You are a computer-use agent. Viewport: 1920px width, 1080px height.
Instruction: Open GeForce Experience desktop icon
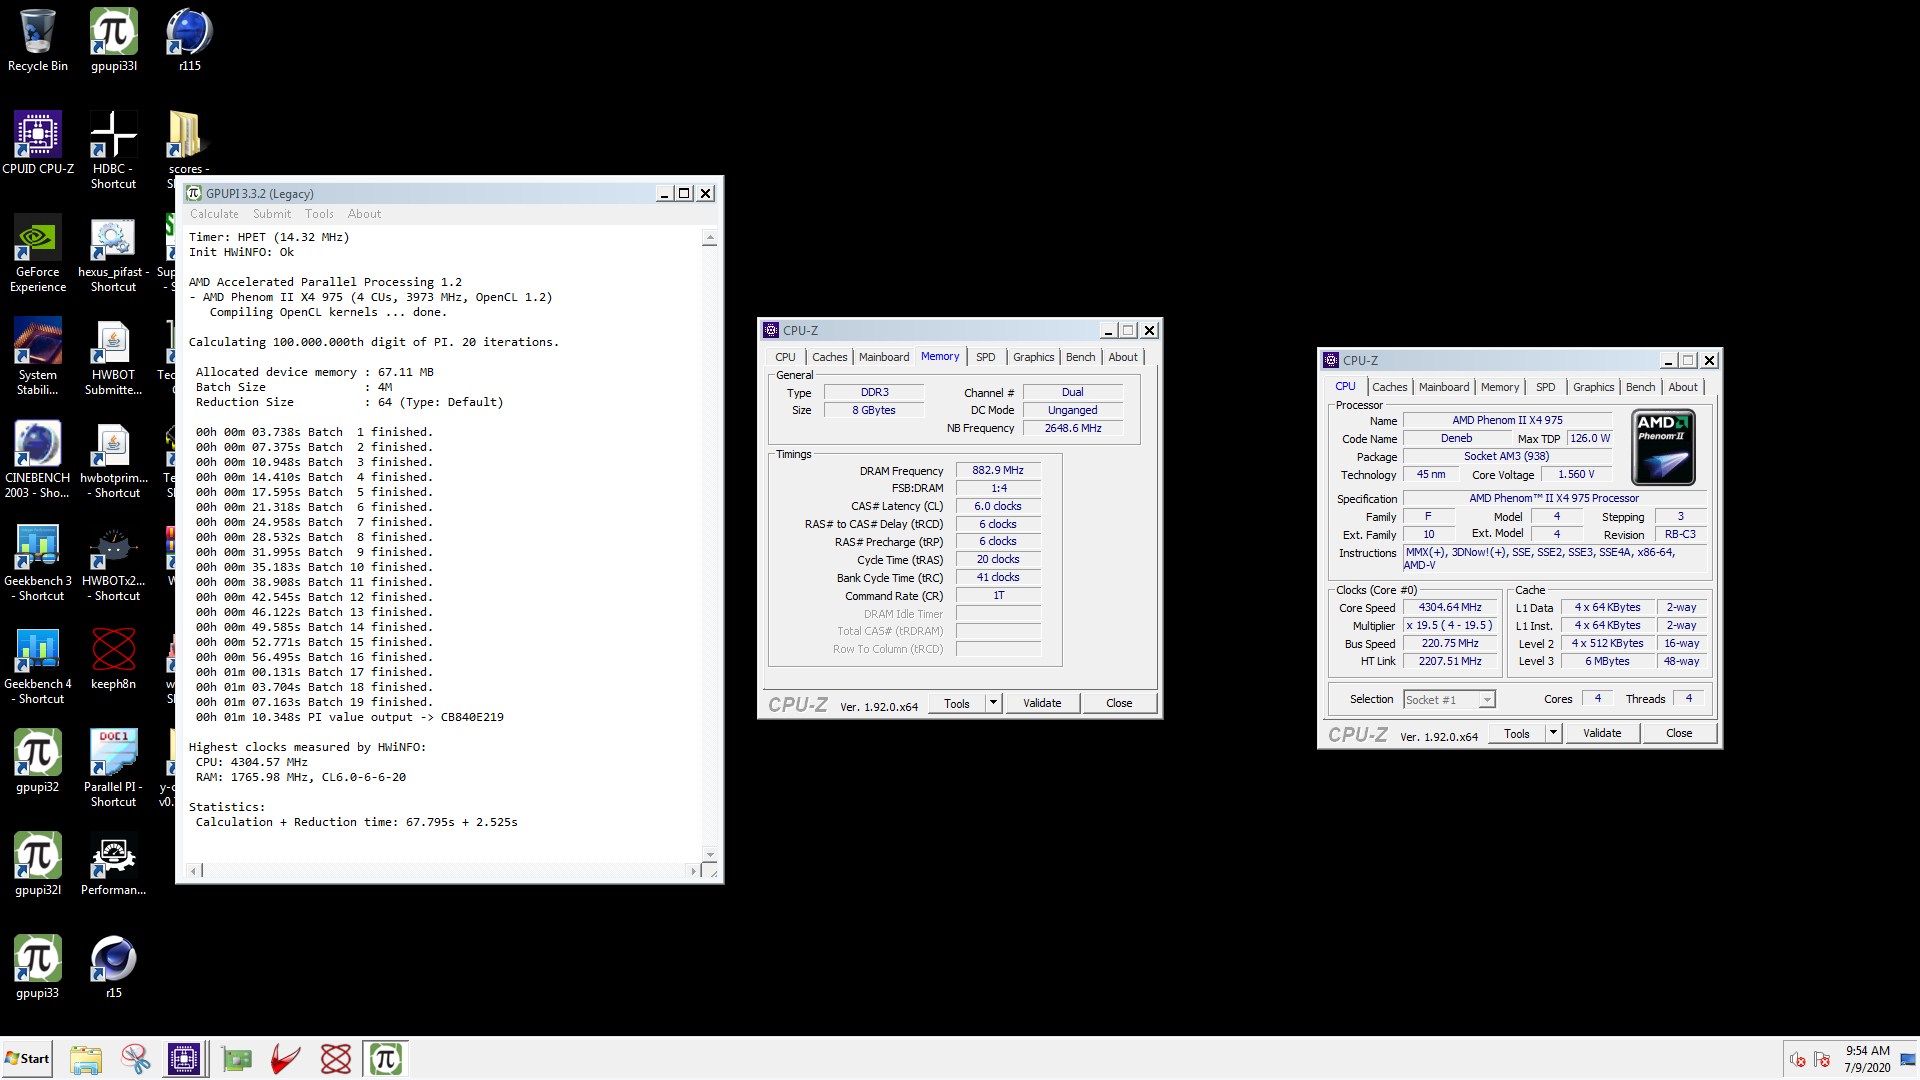click(38, 253)
